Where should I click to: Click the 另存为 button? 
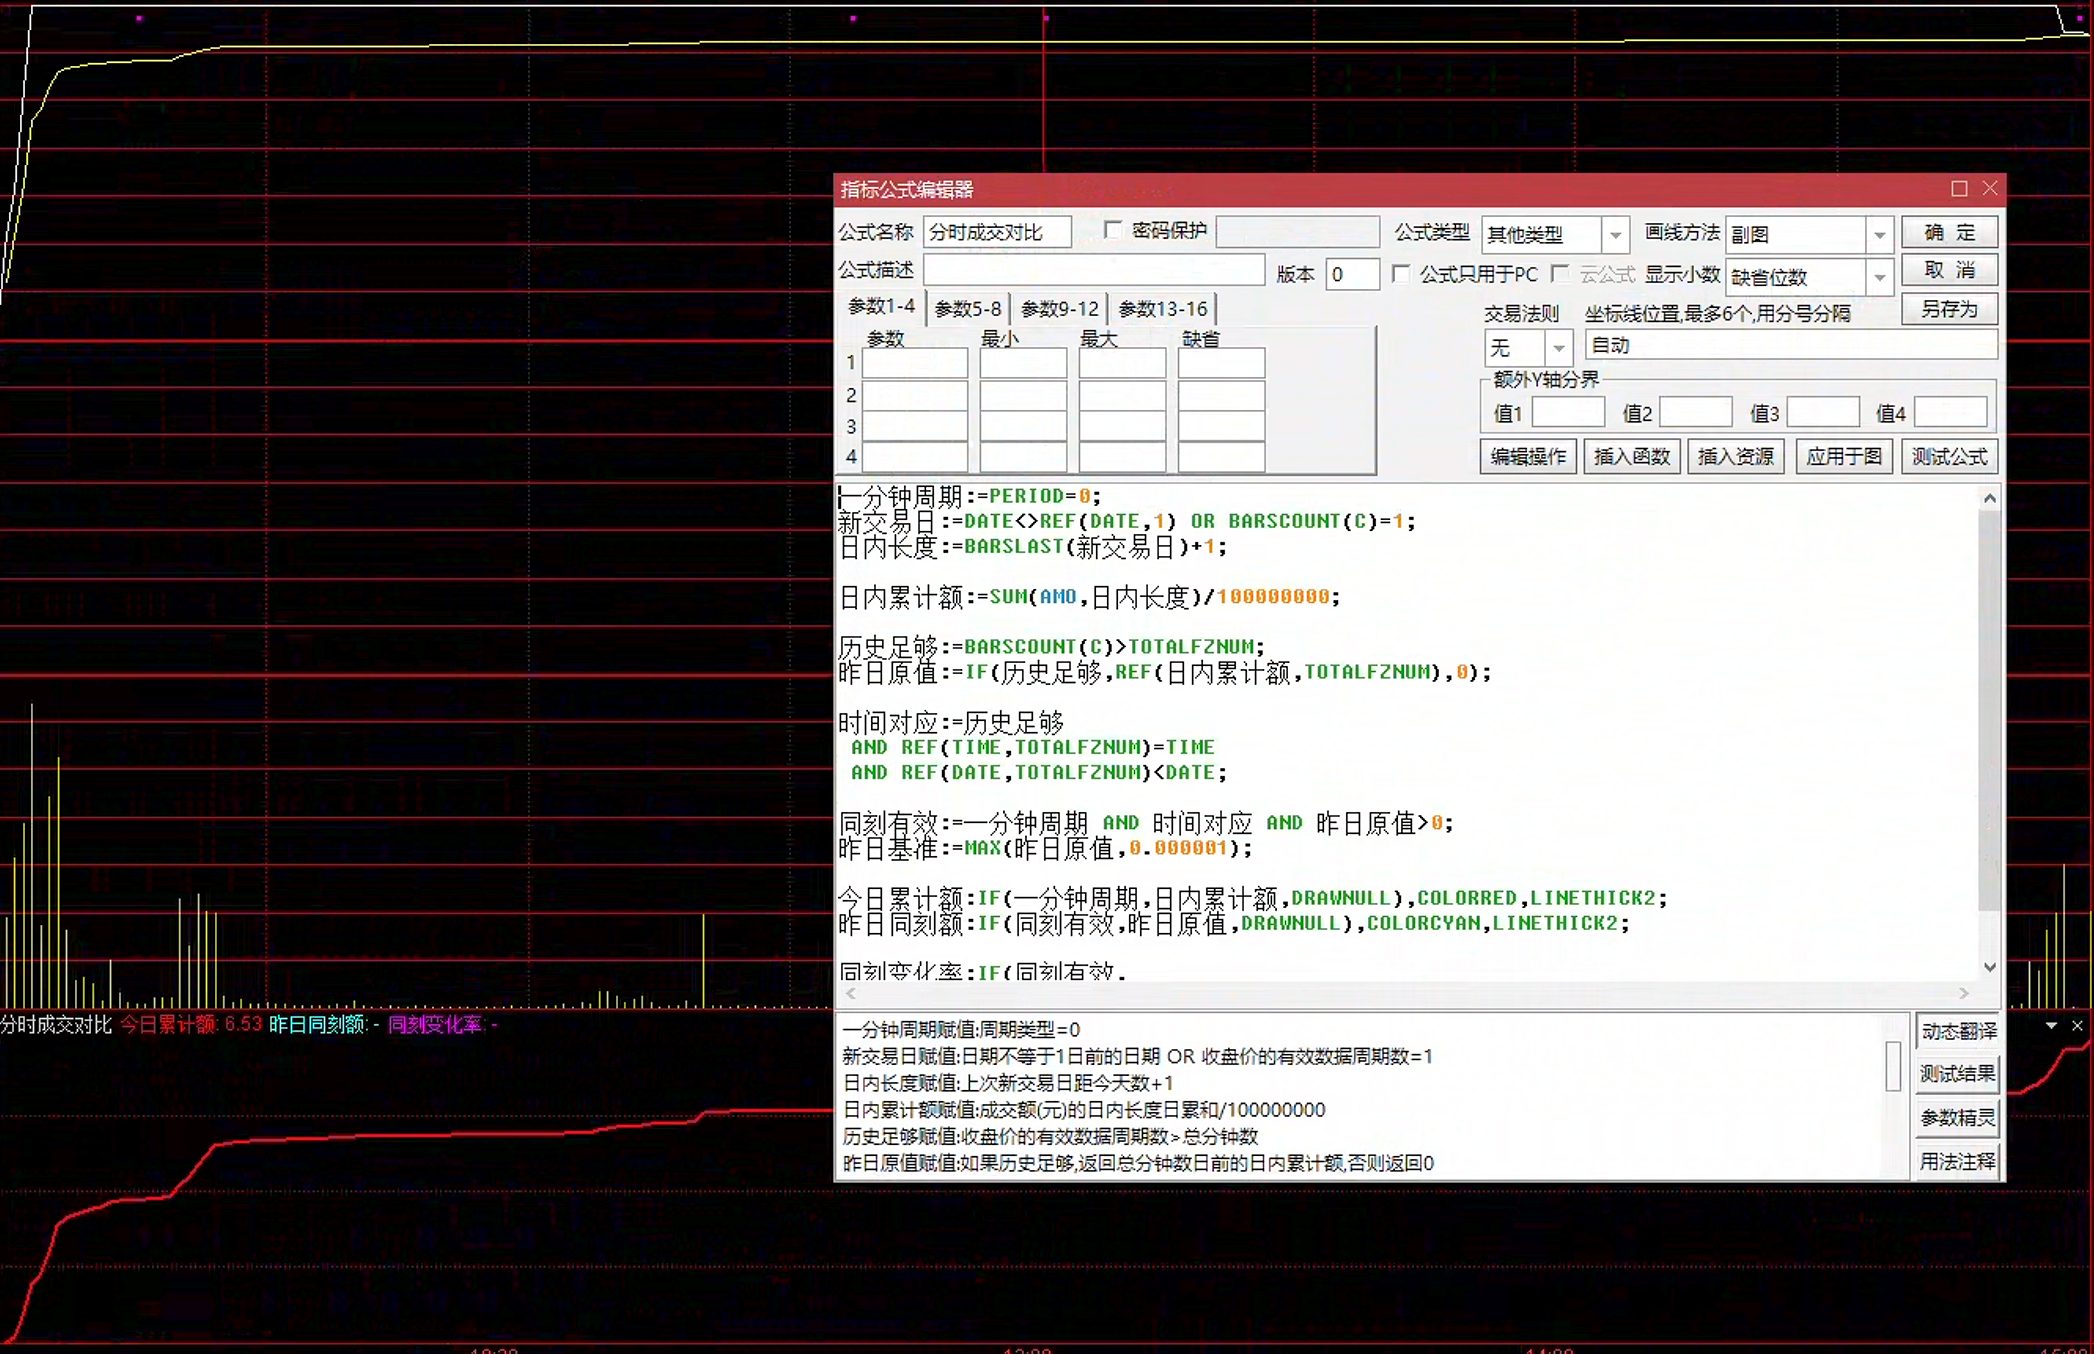point(1949,309)
